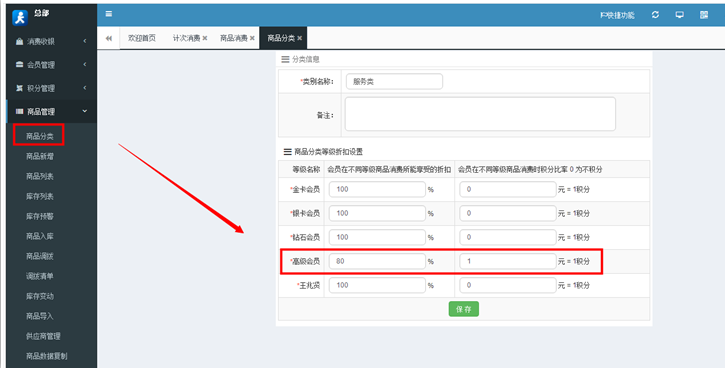This screenshot has height=368, width=725.
Task: Click the 总部 label in the header
Action: pos(41,13)
